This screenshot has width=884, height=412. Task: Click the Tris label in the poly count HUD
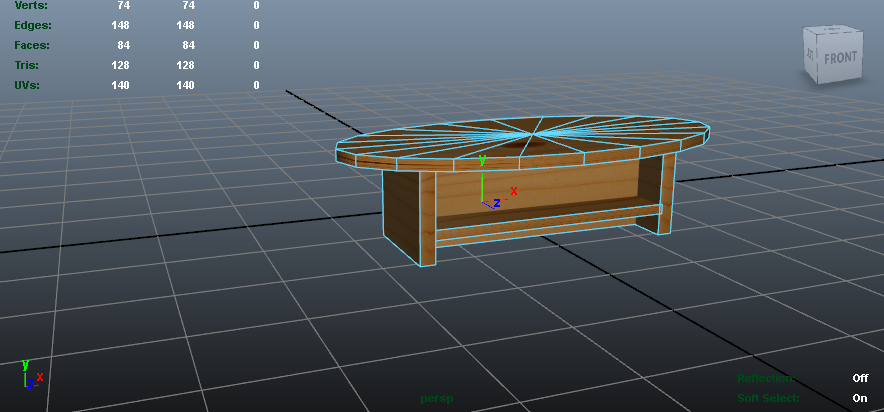(x=27, y=65)
